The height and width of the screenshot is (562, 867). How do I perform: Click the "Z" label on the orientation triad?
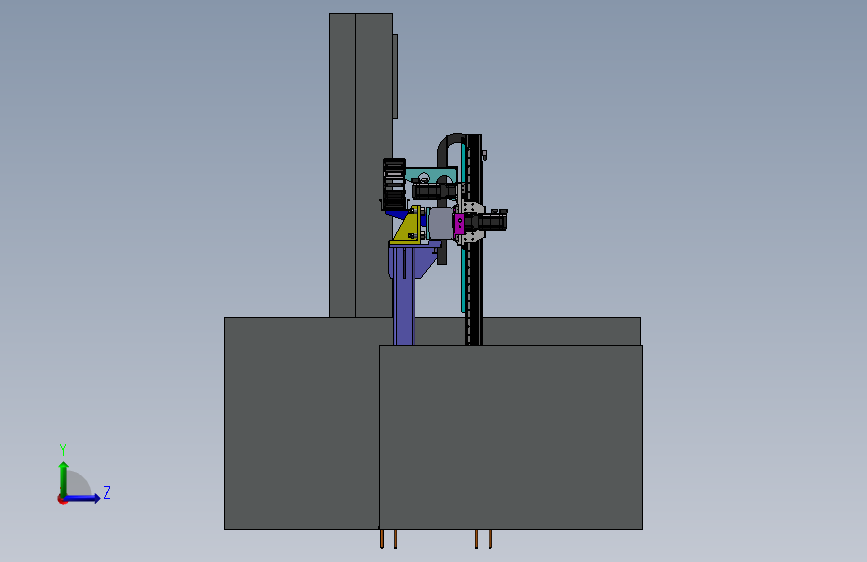(107, 492)
